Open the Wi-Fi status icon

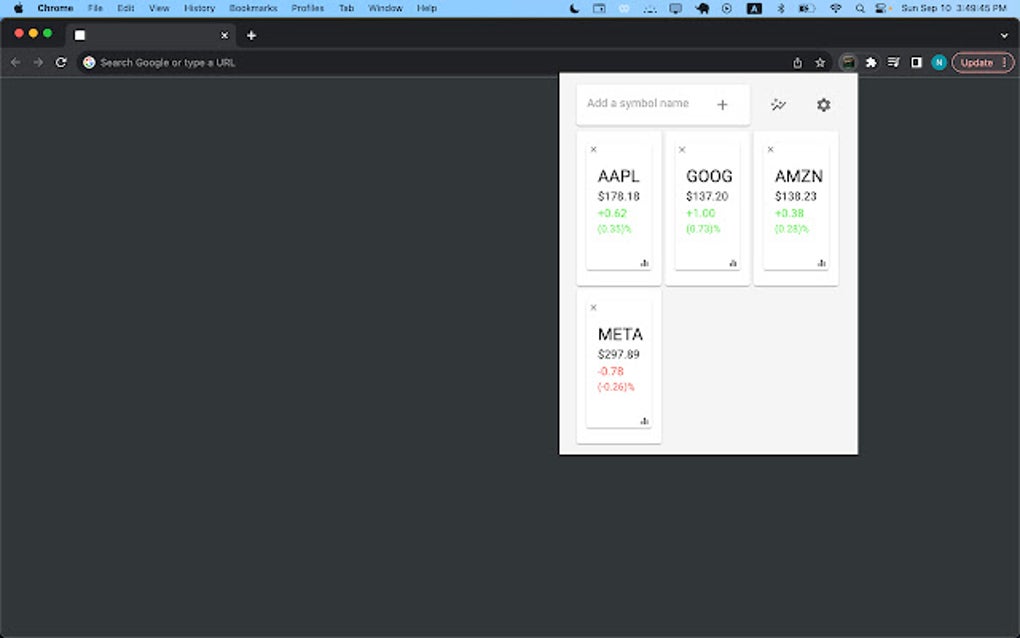pyautogui.click(x=836, y=8)
